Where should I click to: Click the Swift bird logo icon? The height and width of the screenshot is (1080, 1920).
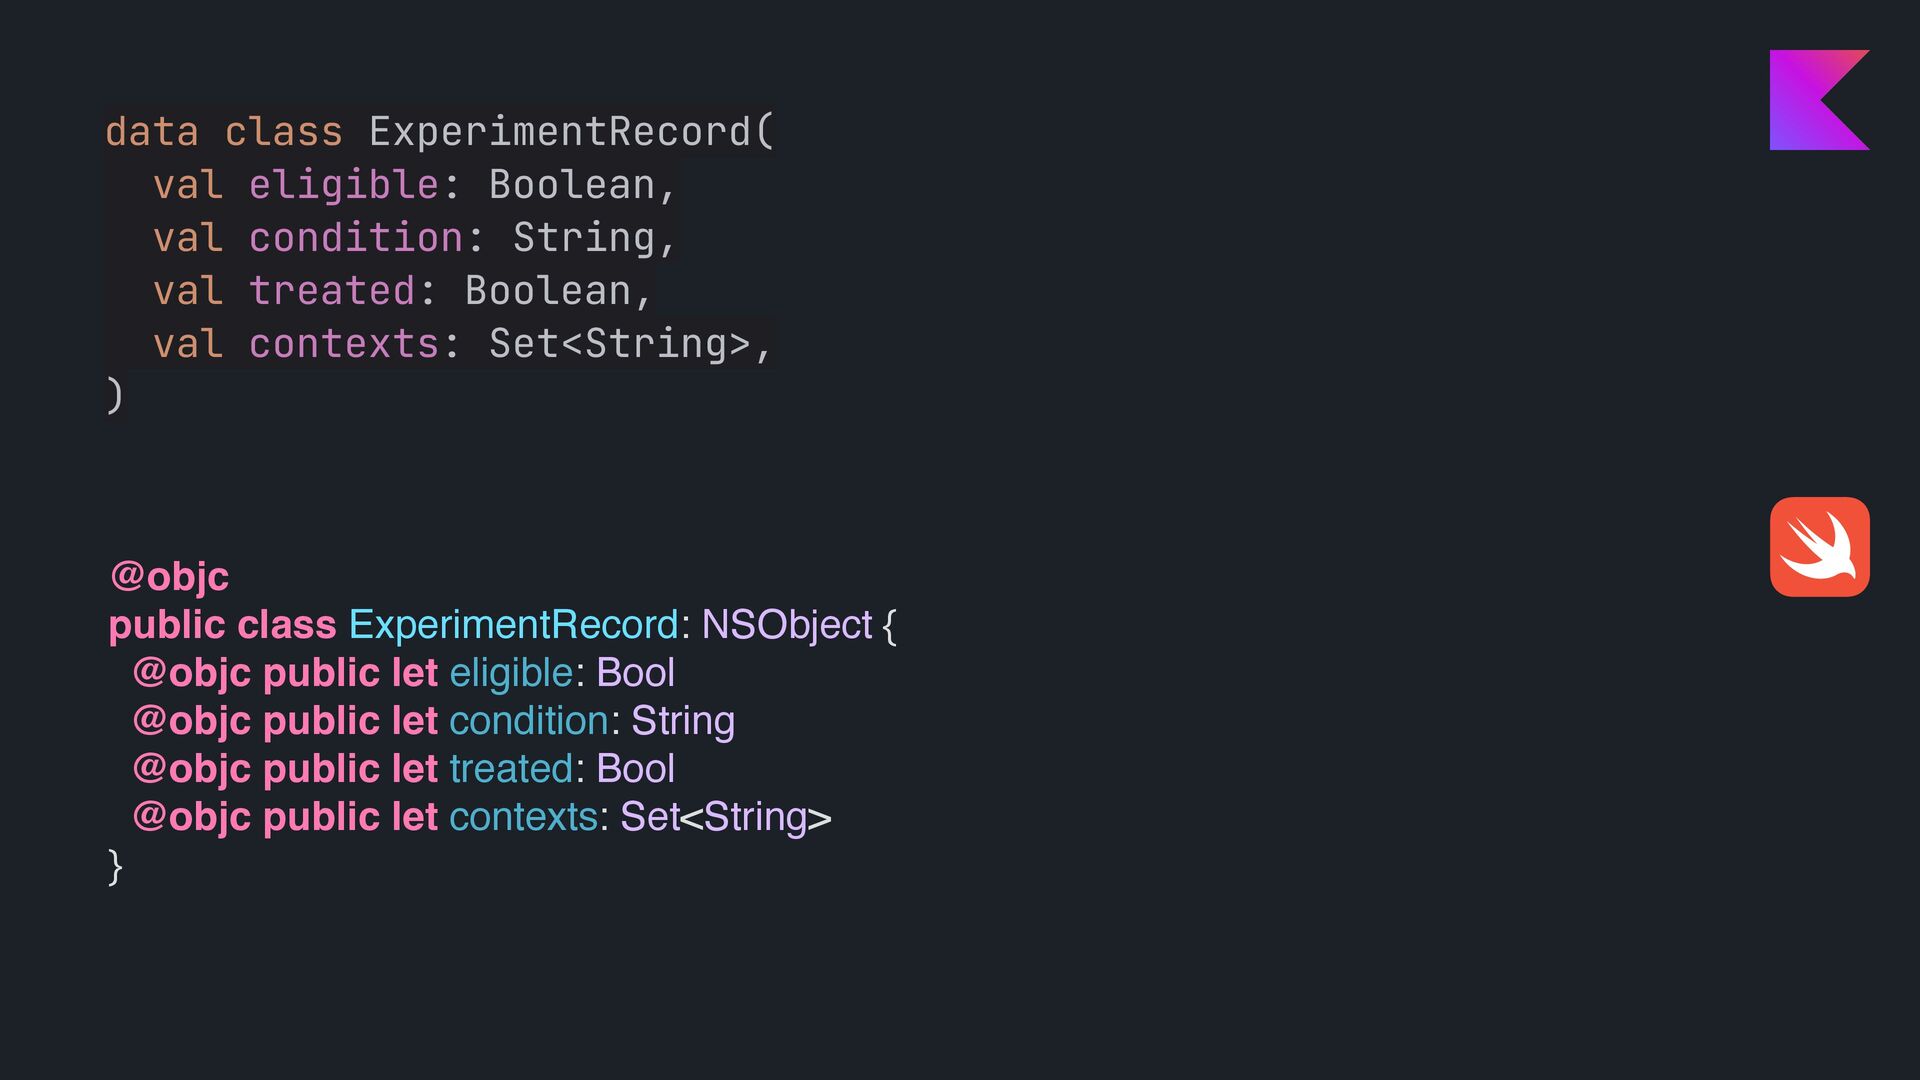tap(1819, 547)
